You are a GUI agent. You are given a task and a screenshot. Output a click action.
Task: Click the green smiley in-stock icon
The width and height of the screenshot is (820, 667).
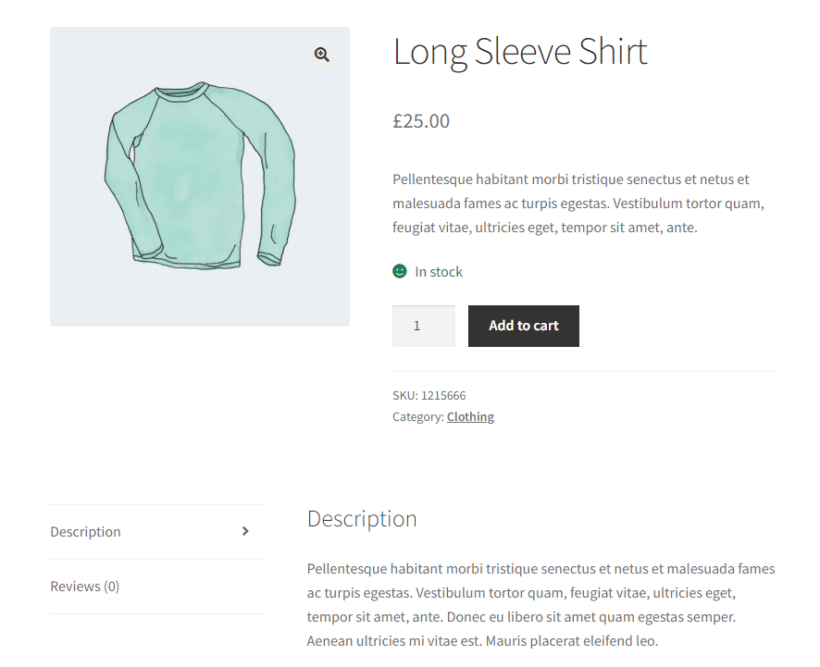click(x=399, y=271)
